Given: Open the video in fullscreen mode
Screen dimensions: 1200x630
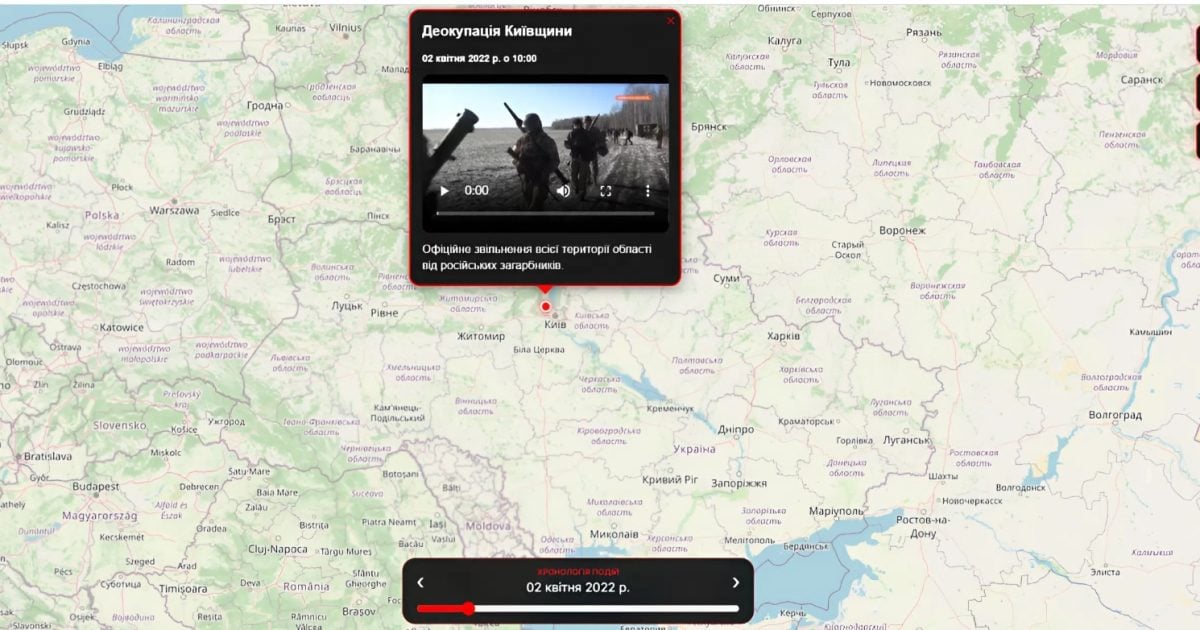Looking at the screenshot, I should point(606,191).
